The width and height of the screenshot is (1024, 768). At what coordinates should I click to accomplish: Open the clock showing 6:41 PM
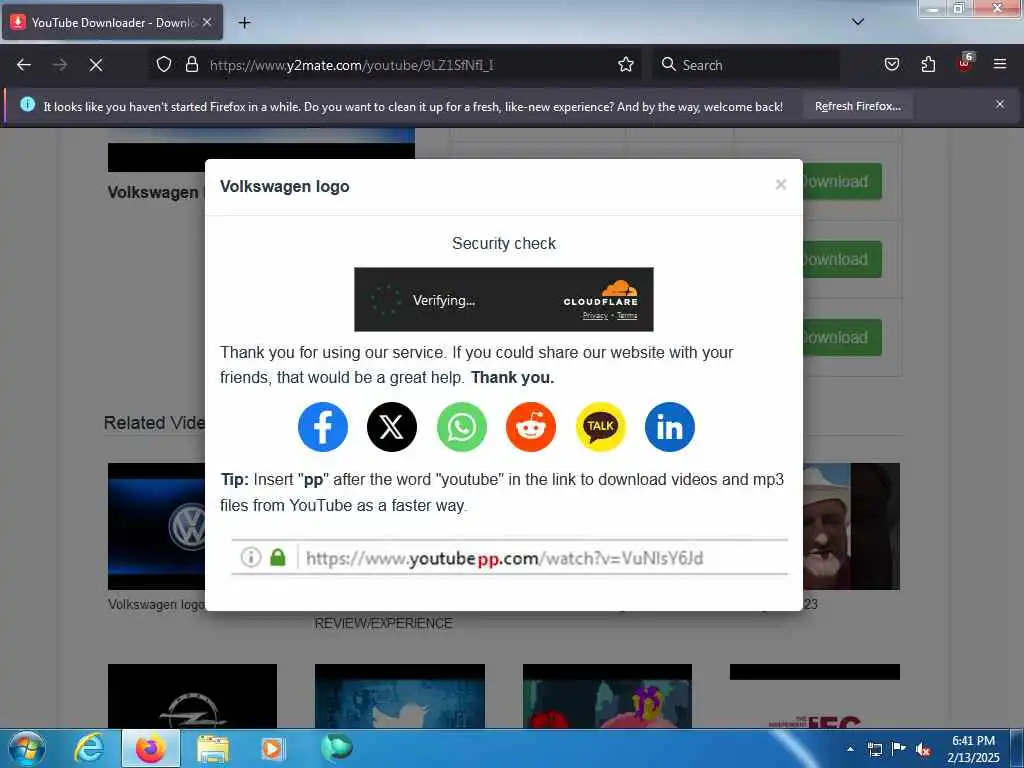coord(973,749)
